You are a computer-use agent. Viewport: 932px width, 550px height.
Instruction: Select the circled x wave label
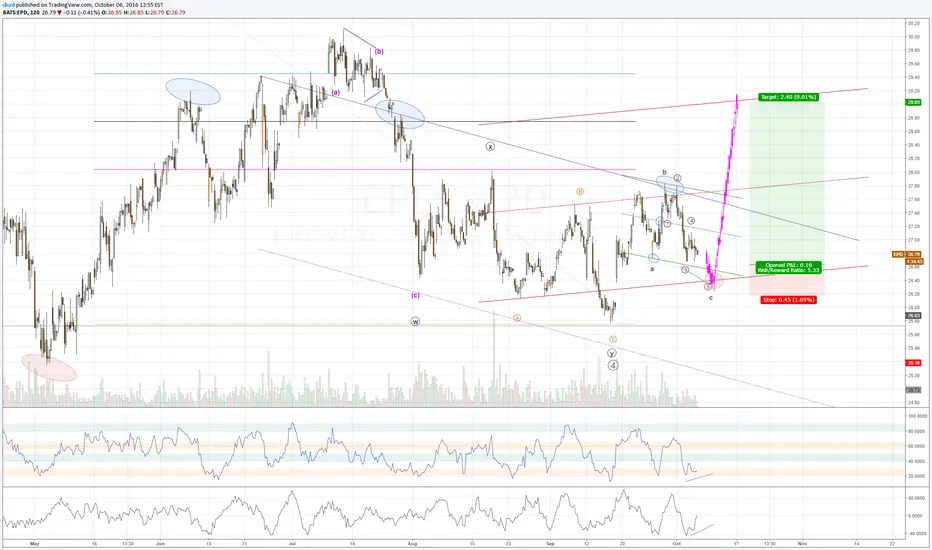point(490,146)
